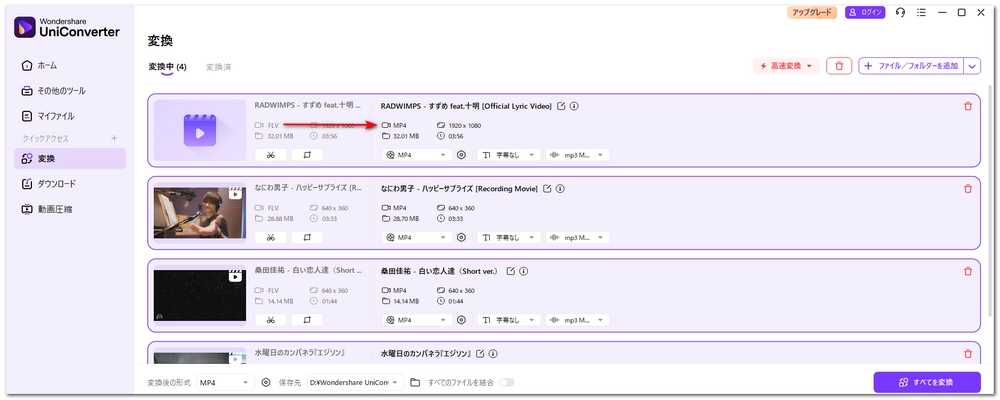Click the すべてを変換 button
This screenshot has width=1000, height=400.
point(926,382)
